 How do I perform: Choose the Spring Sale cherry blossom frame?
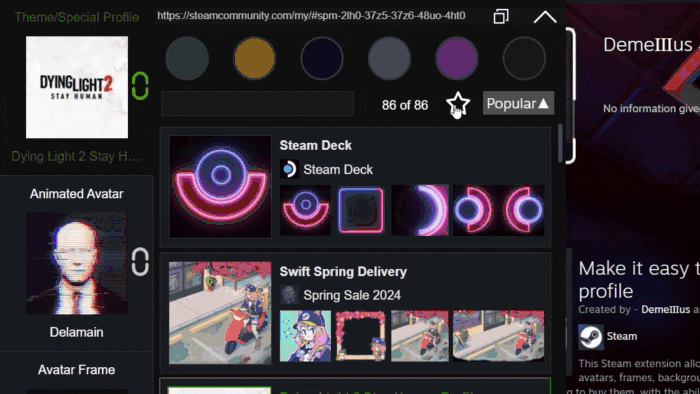361,336
